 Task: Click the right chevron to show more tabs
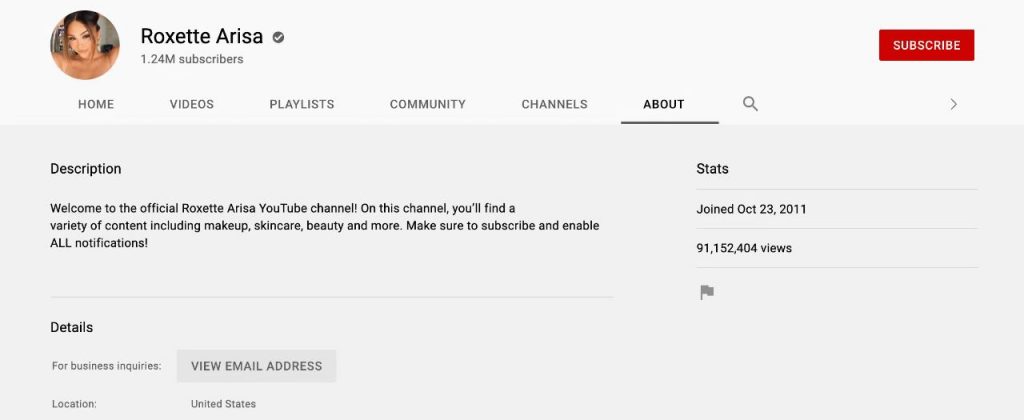point(953,104)
